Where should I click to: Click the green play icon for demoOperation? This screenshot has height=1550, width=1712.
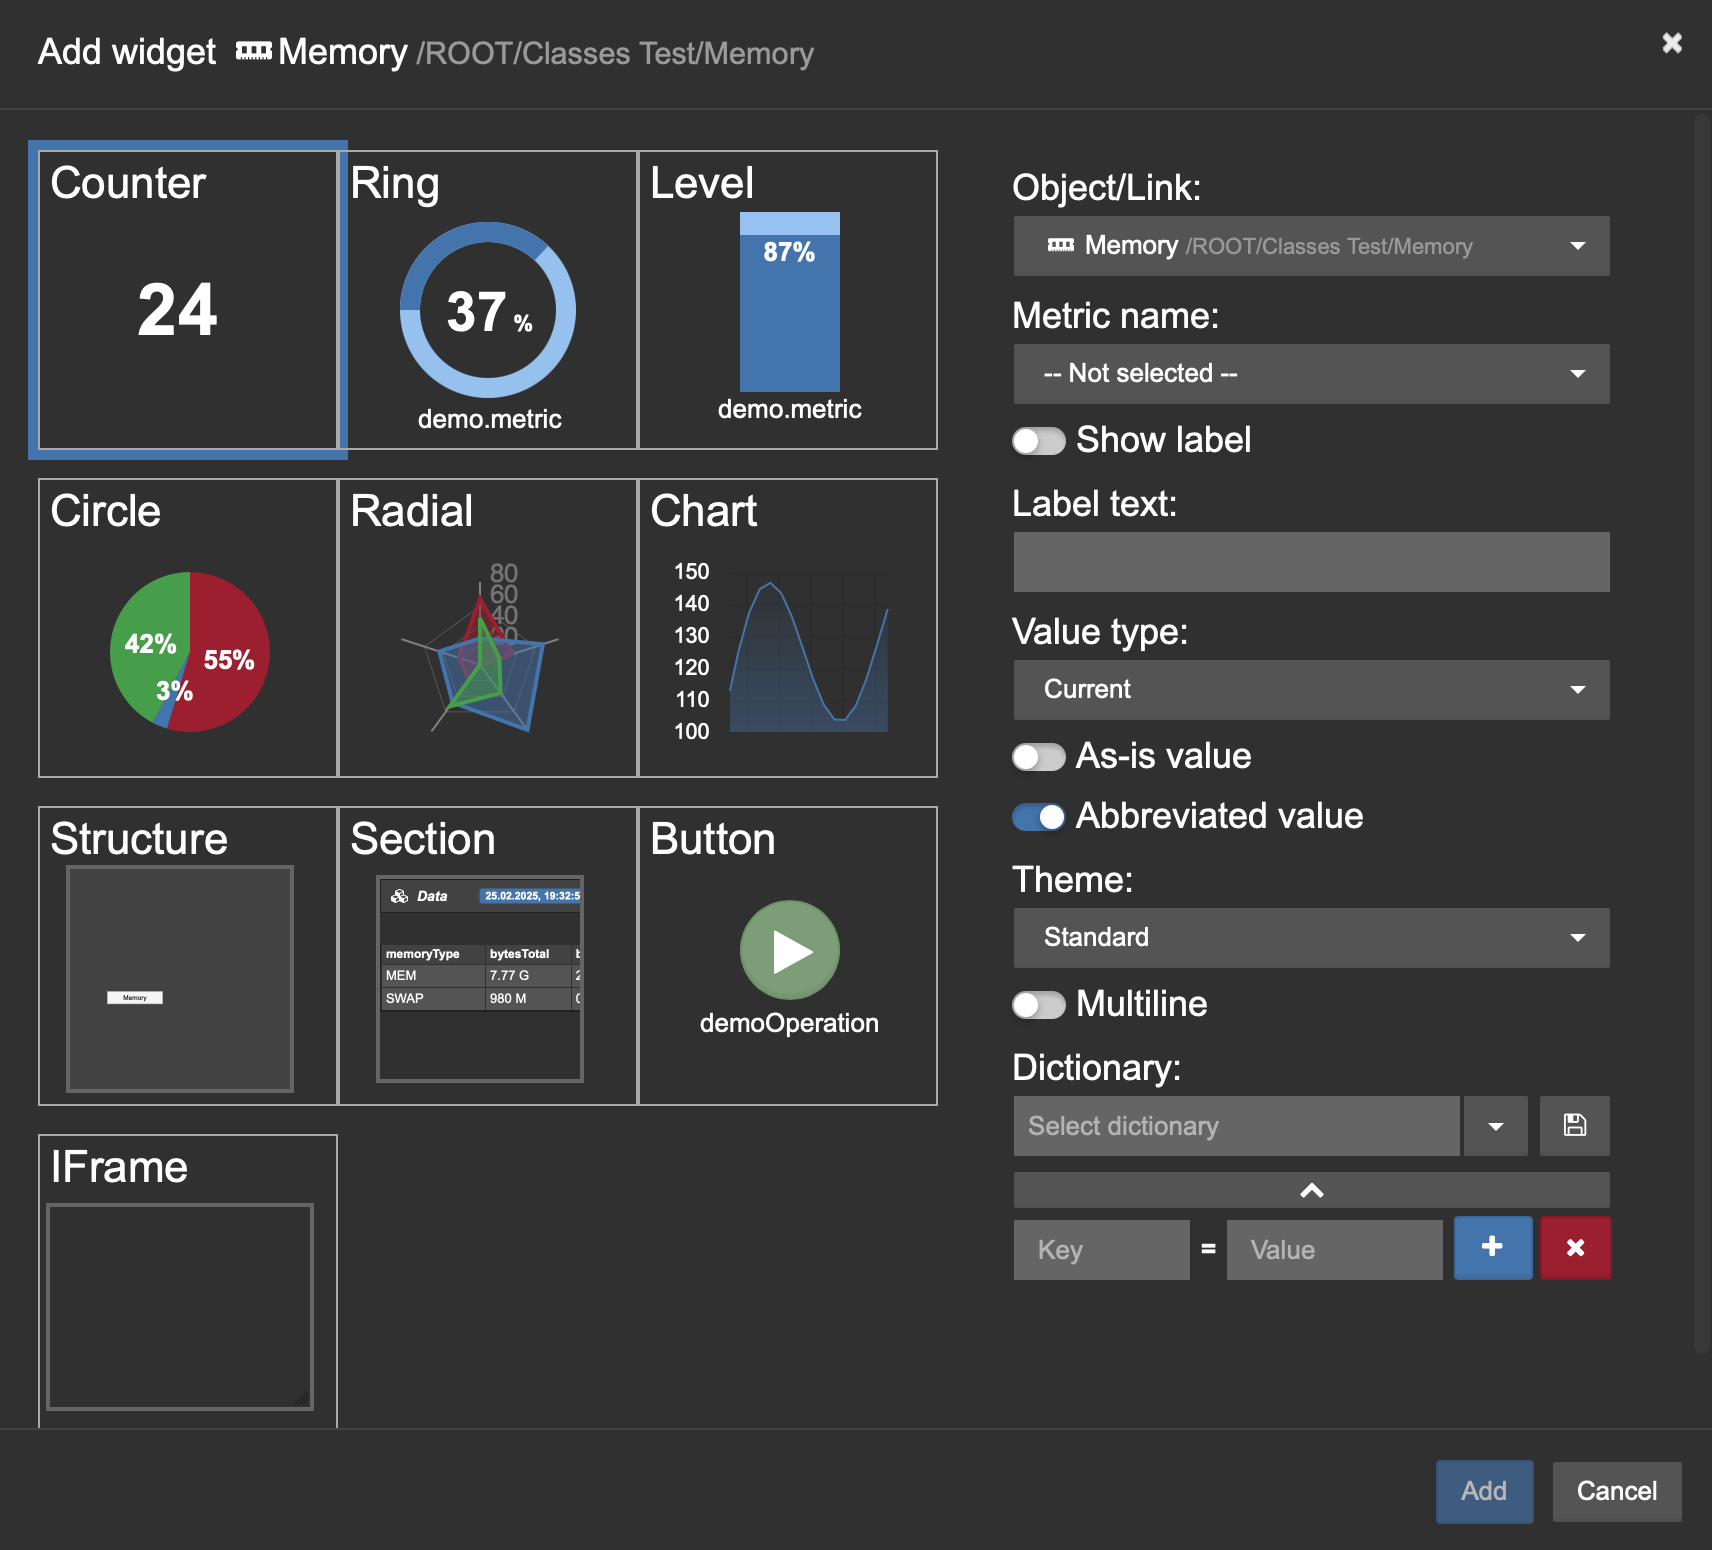coord(790,950)
